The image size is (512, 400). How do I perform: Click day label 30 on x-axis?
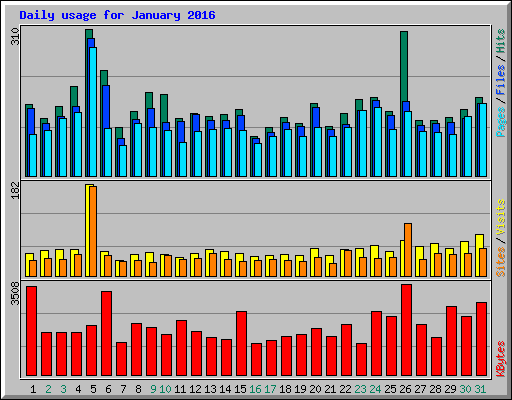click(x=465, y=389)
